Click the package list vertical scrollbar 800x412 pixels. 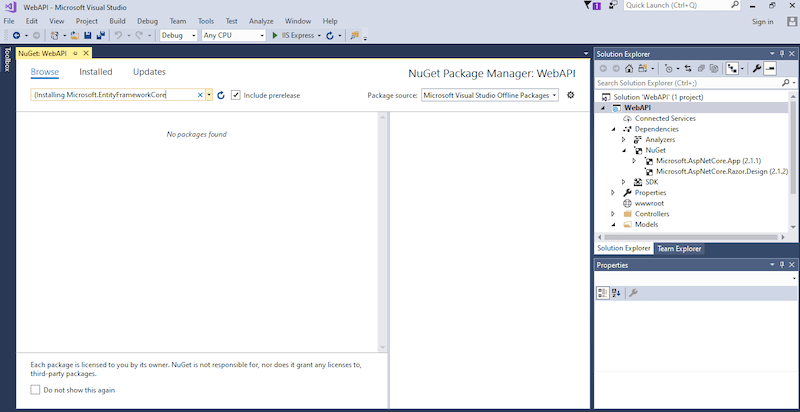point(383,232)
